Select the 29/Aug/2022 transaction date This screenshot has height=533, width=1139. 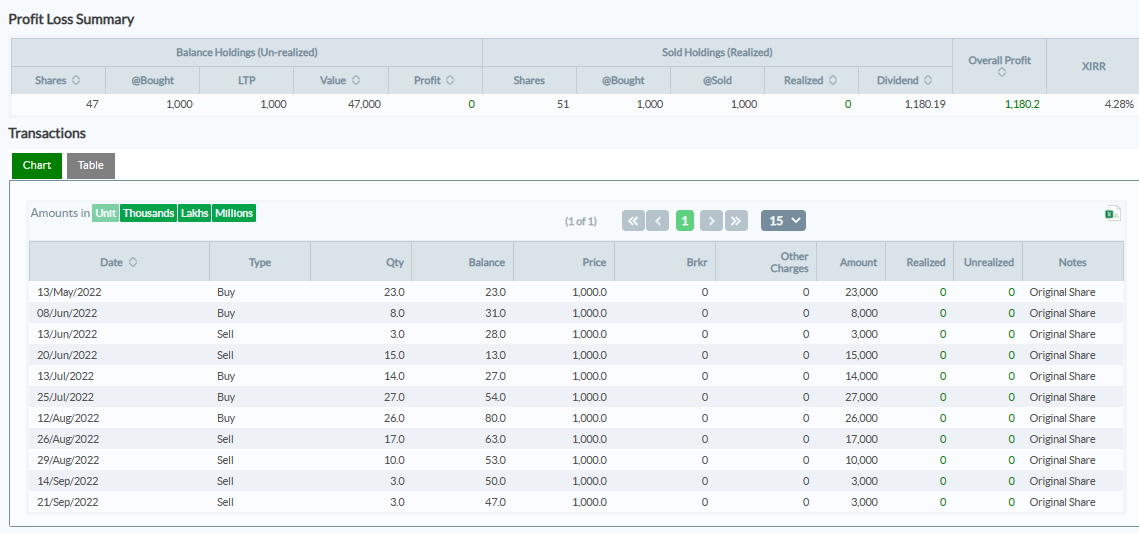68,460
